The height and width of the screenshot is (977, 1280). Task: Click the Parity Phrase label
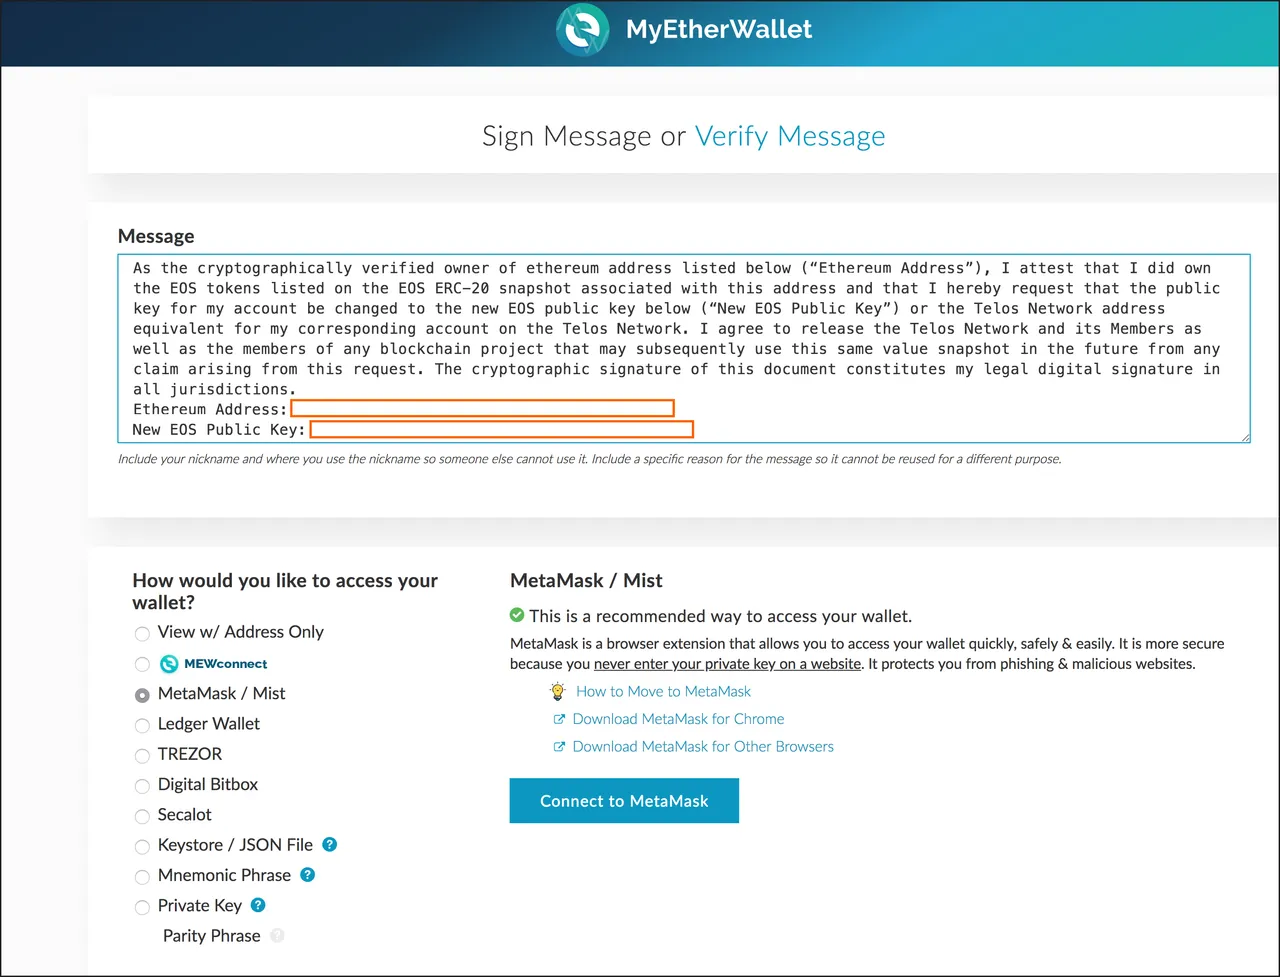coord(211,936)
